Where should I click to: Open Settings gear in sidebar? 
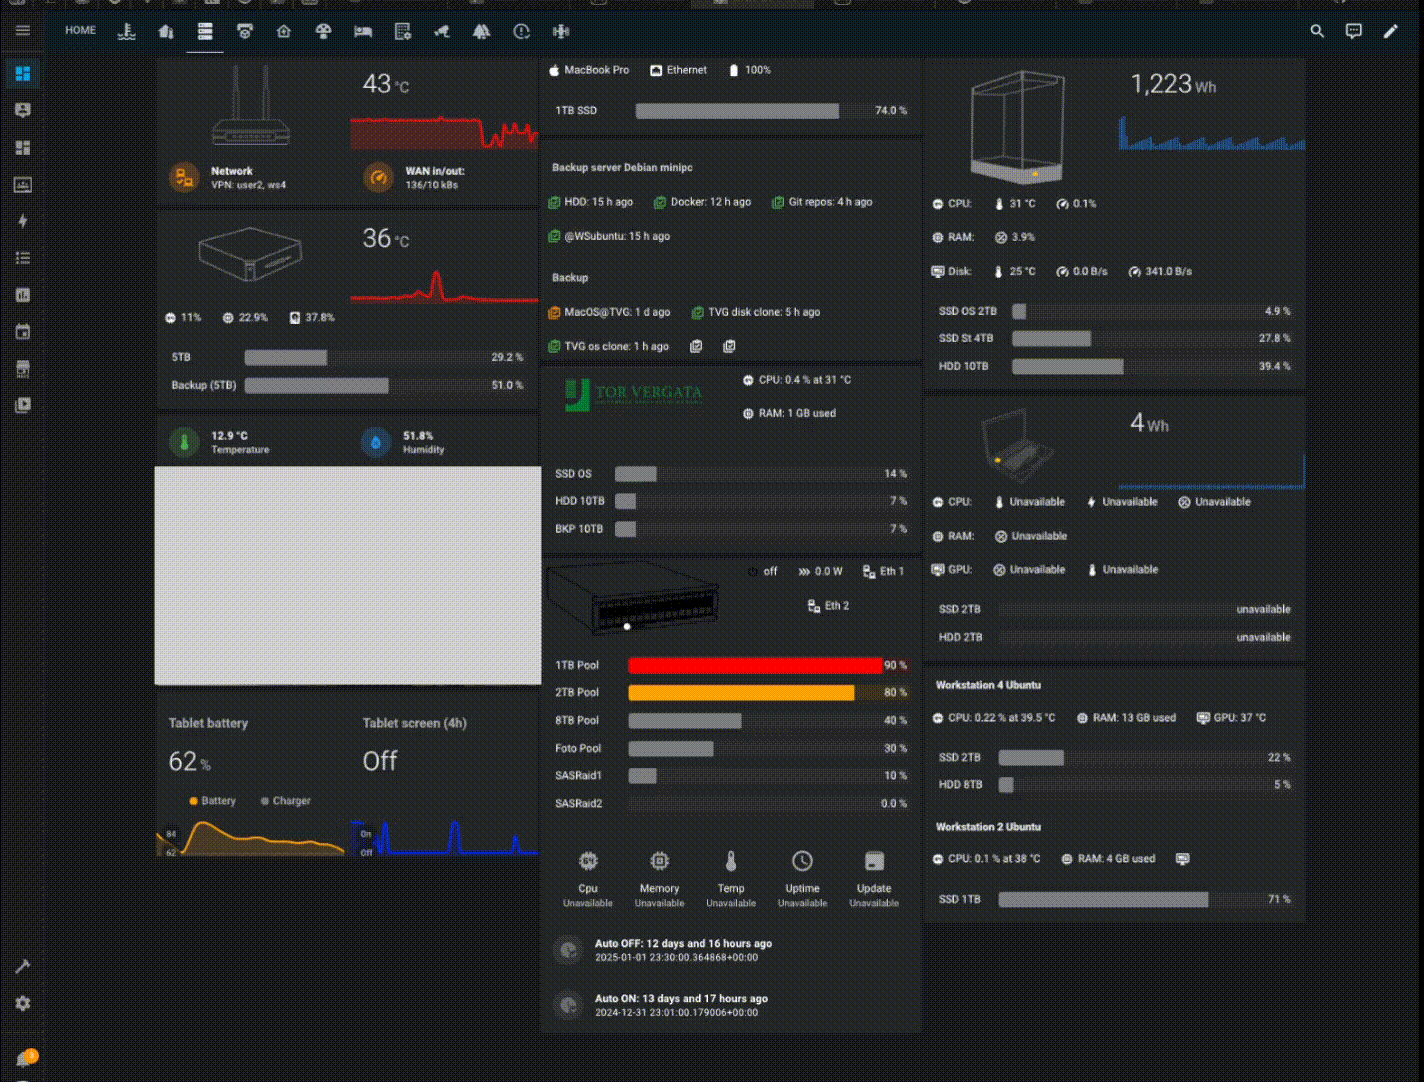click(23, 1003)
